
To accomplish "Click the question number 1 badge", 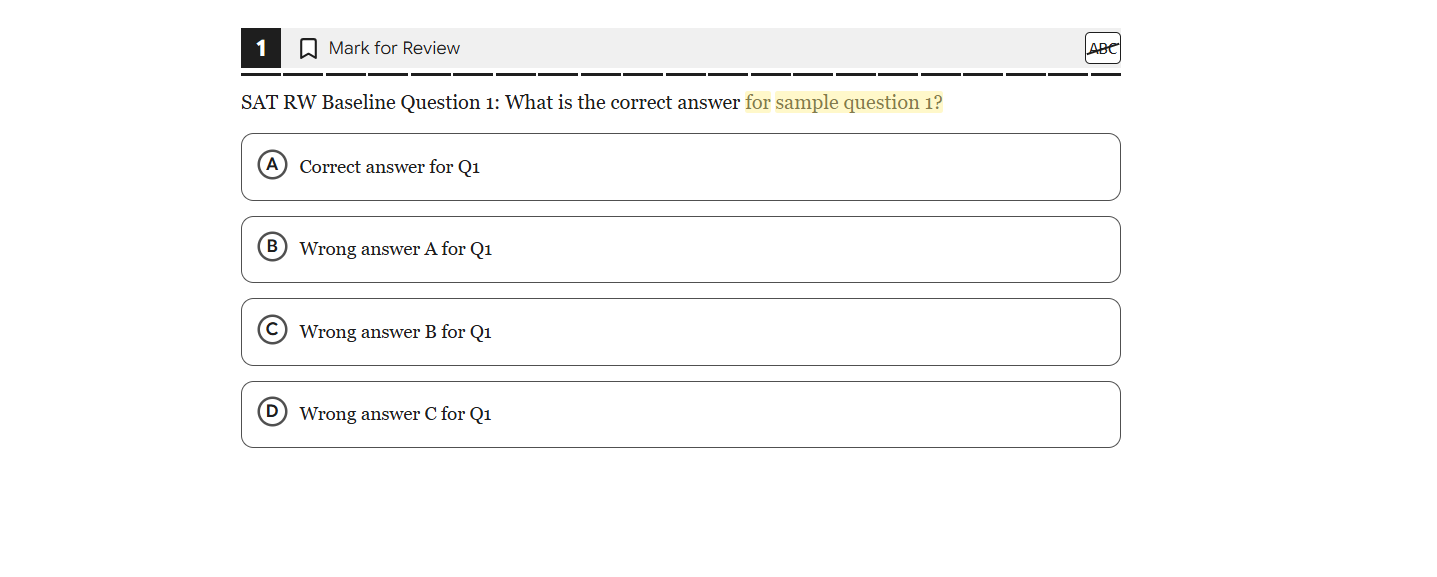I will pos(261,48).
